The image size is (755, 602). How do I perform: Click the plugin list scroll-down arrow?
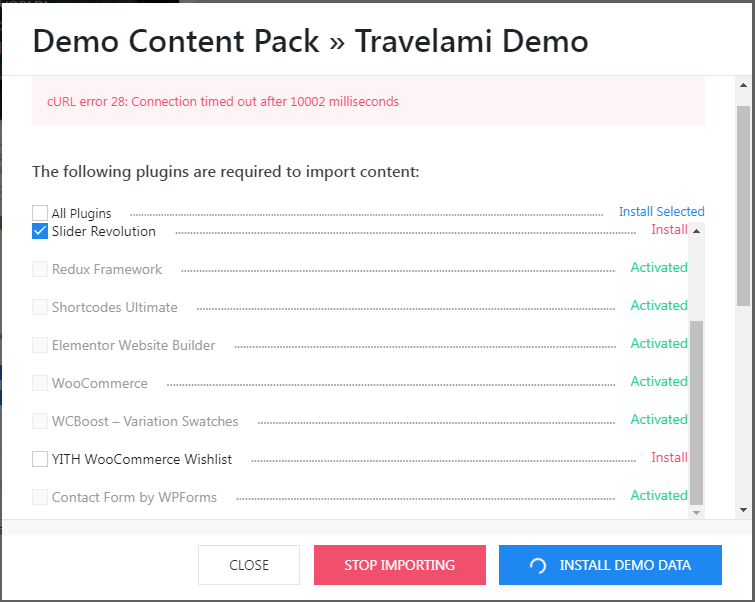click(x=696, y=513)
